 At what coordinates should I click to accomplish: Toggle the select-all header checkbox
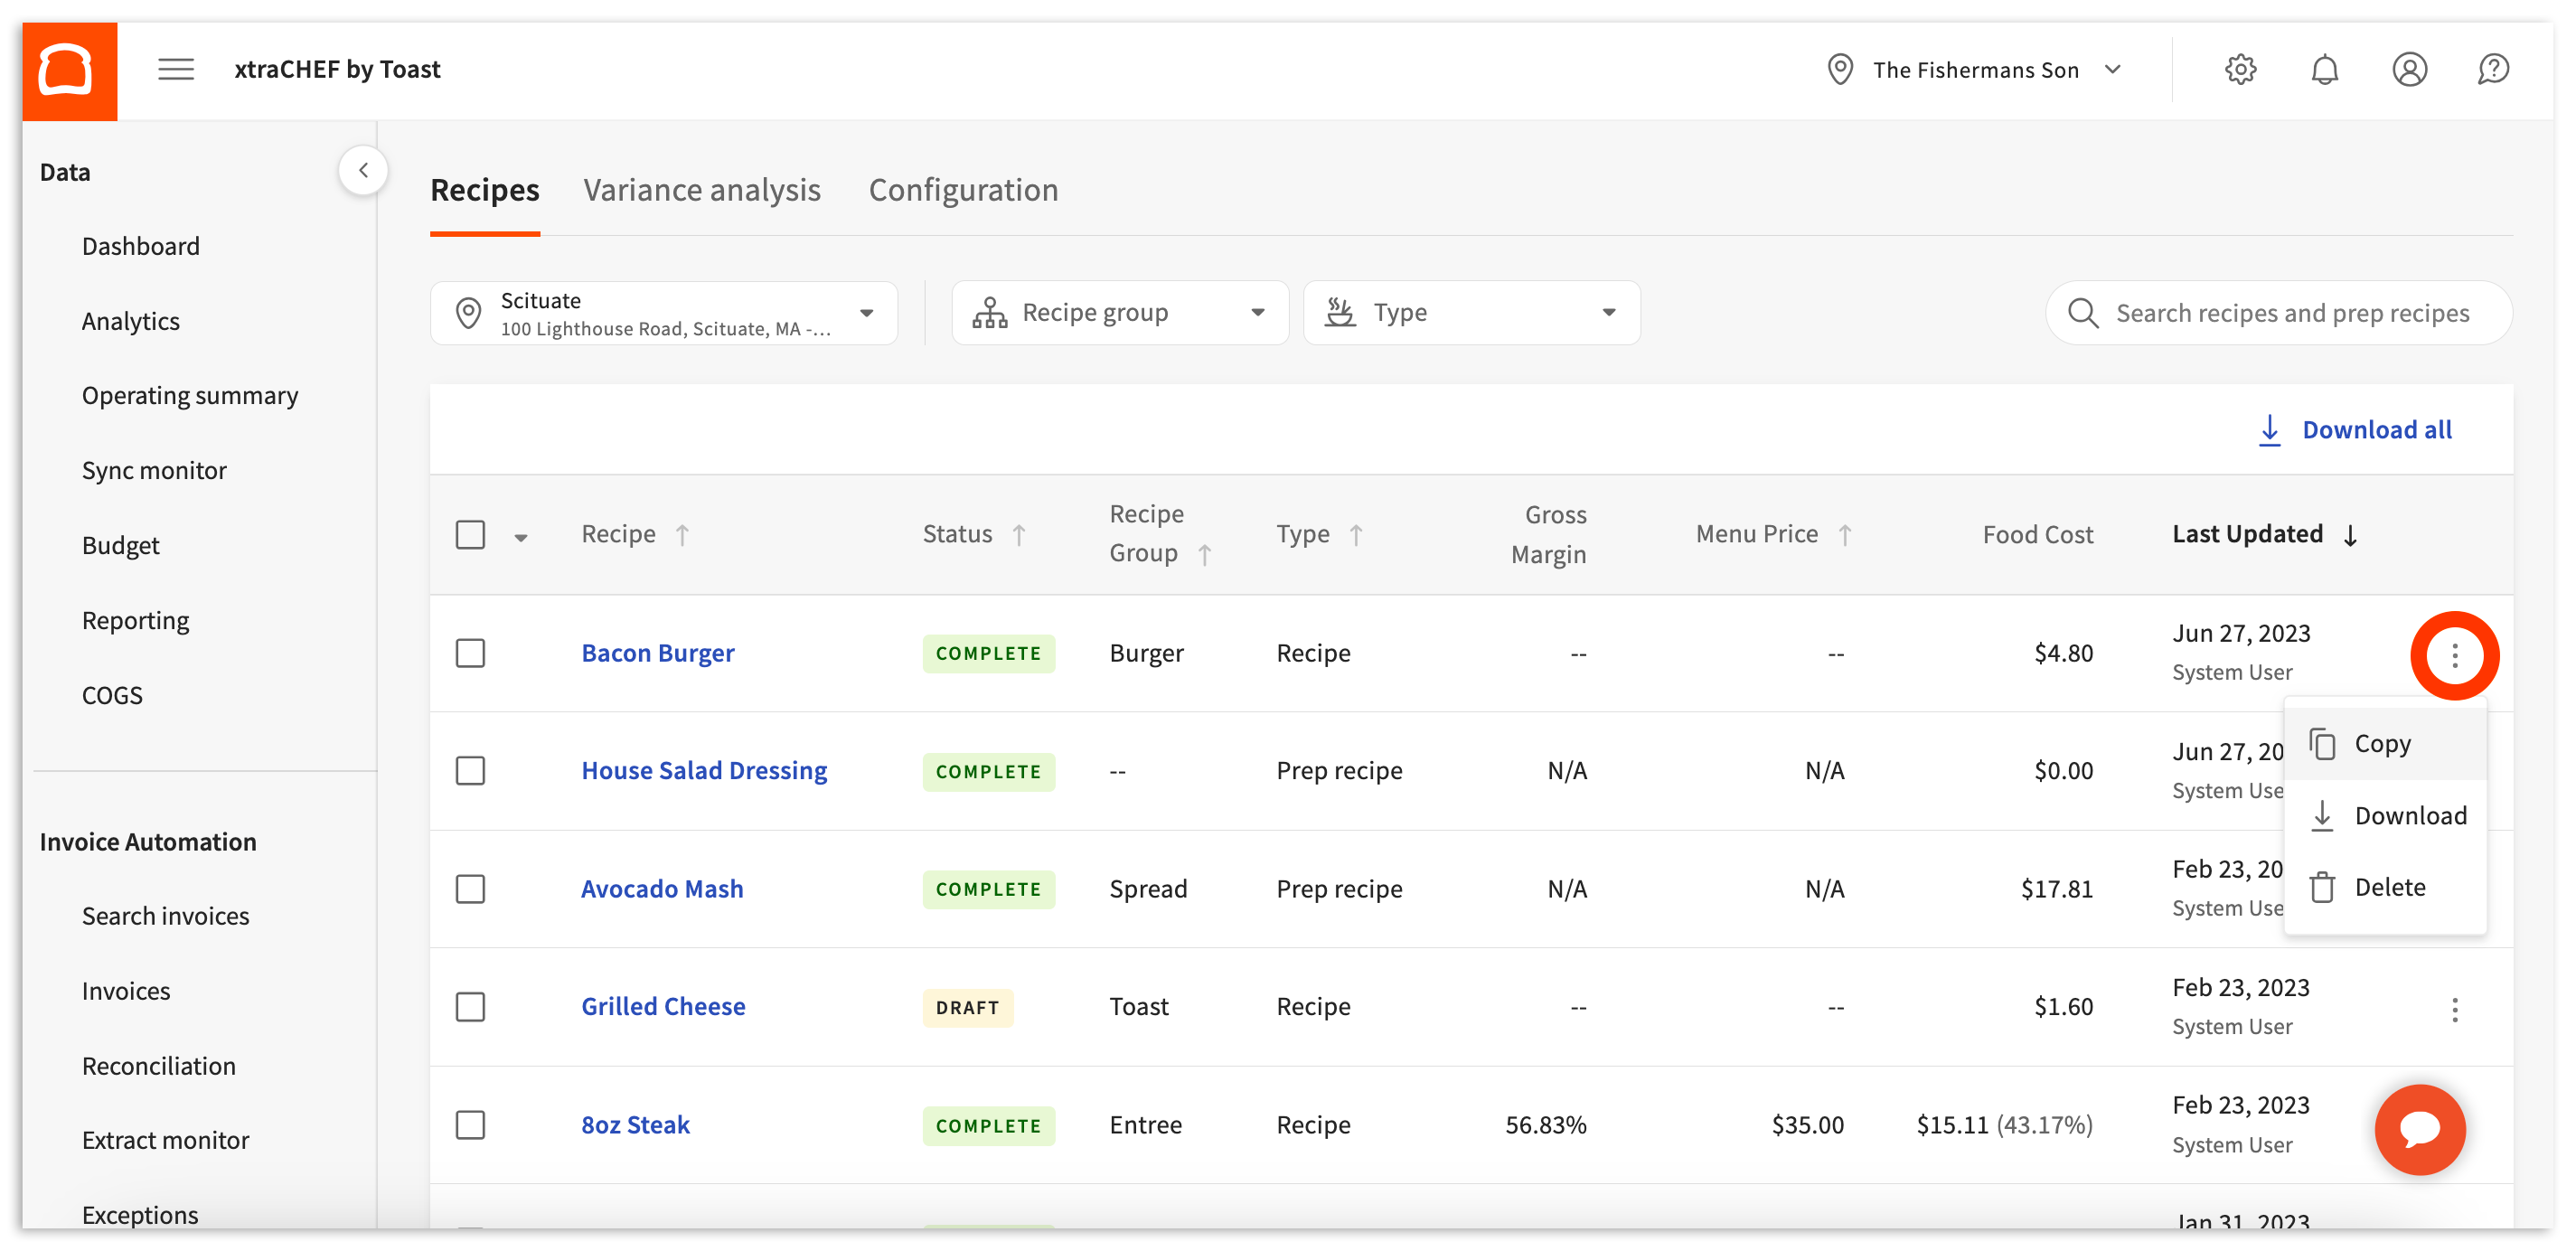point(470,534)
